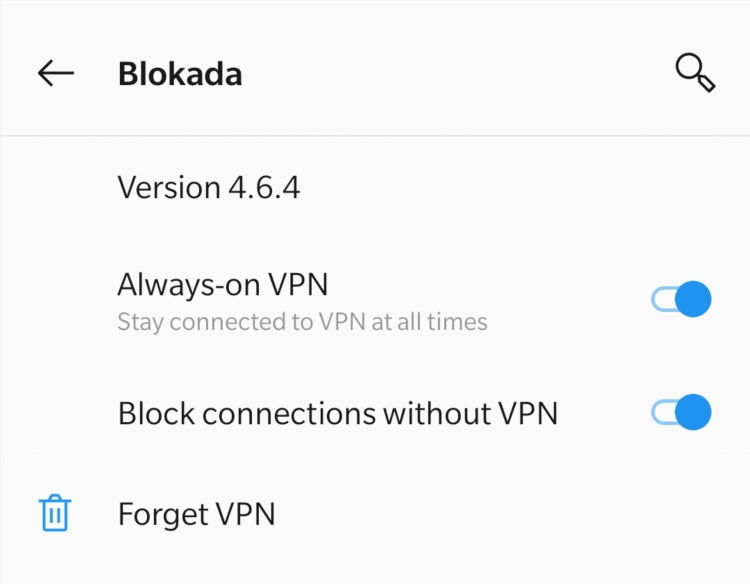Tap the Version 4.6.4 entry

pos(375,187)
